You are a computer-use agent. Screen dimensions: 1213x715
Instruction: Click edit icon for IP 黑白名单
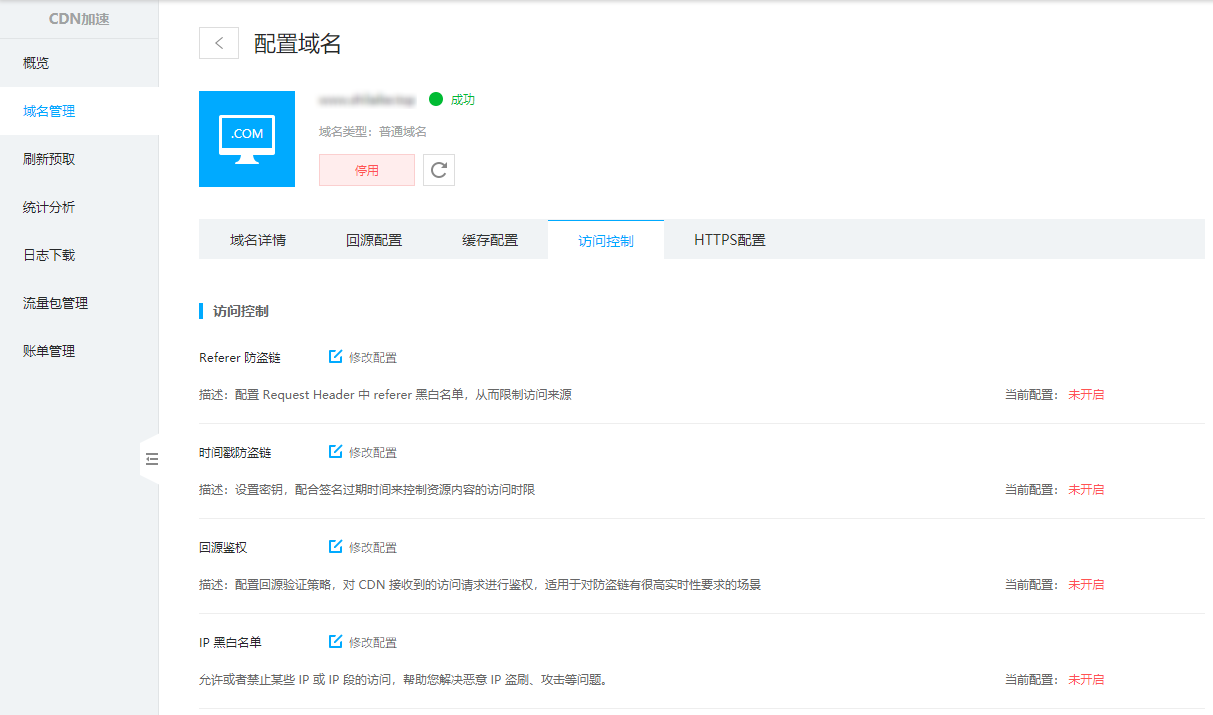(x=336, y=642)
